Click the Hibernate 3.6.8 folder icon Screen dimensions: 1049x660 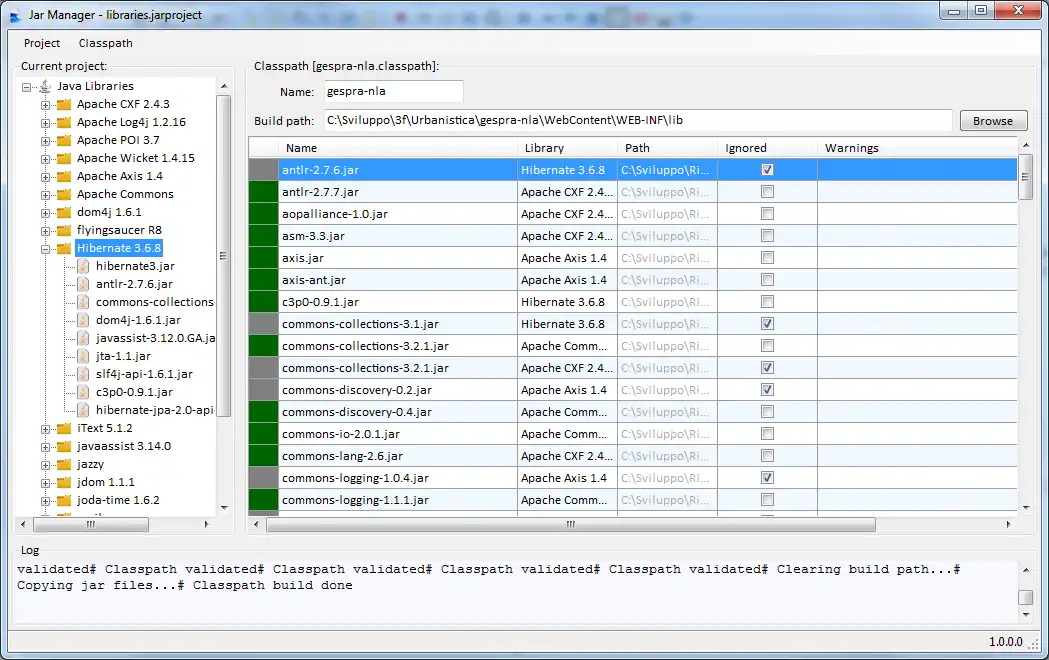coord(64,249)
